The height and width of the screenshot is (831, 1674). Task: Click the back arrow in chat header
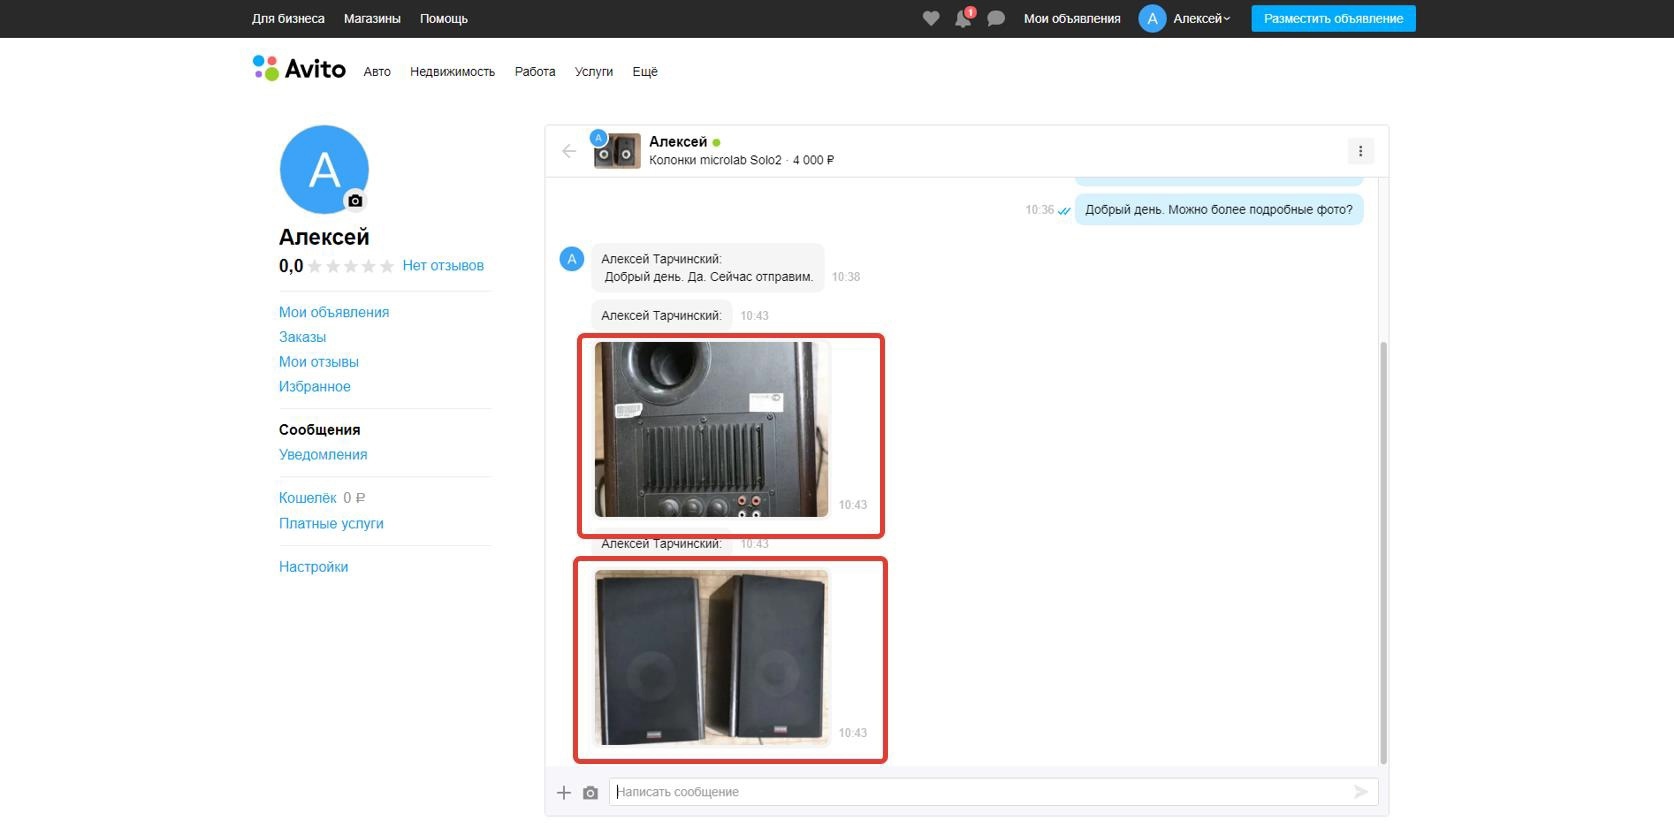tap(569, 151)
